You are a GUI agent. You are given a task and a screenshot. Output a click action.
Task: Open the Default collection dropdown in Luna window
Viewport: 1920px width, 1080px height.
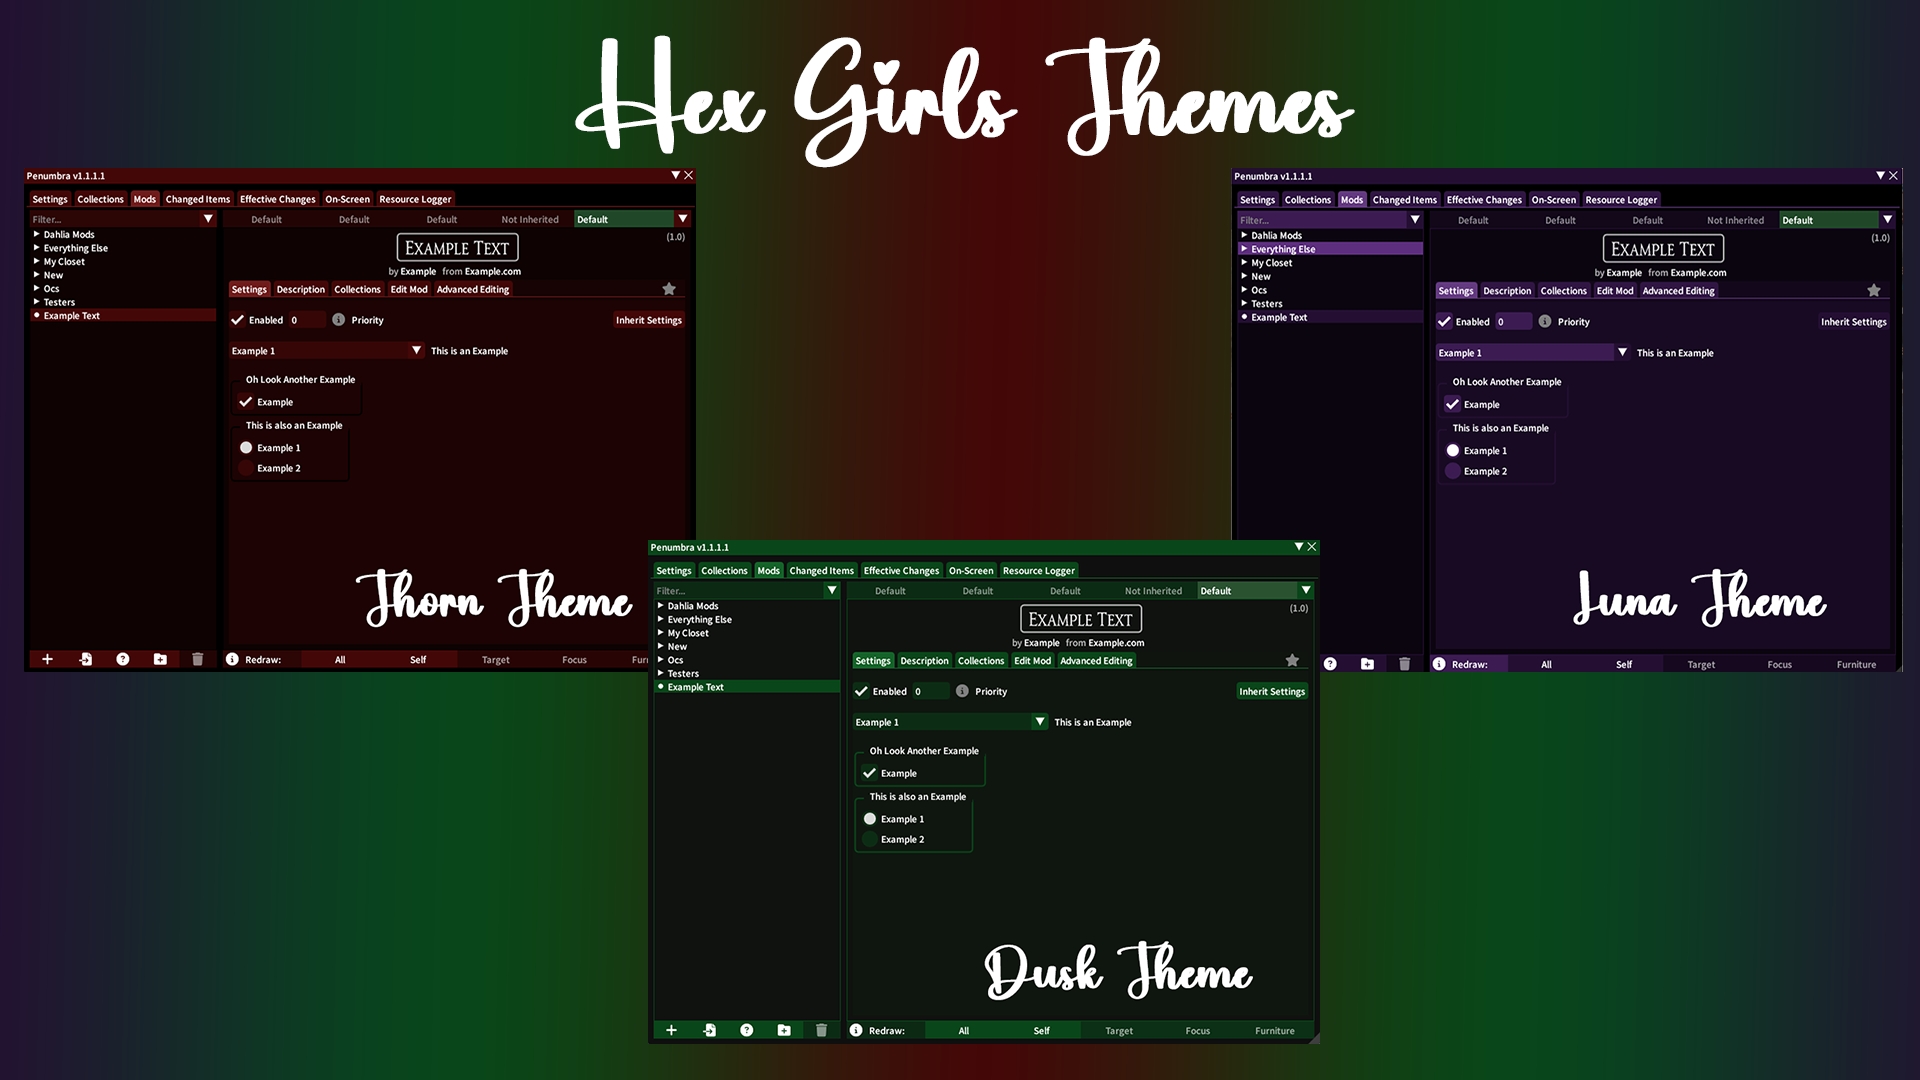pyautogui.click(x=1837, y=220)
